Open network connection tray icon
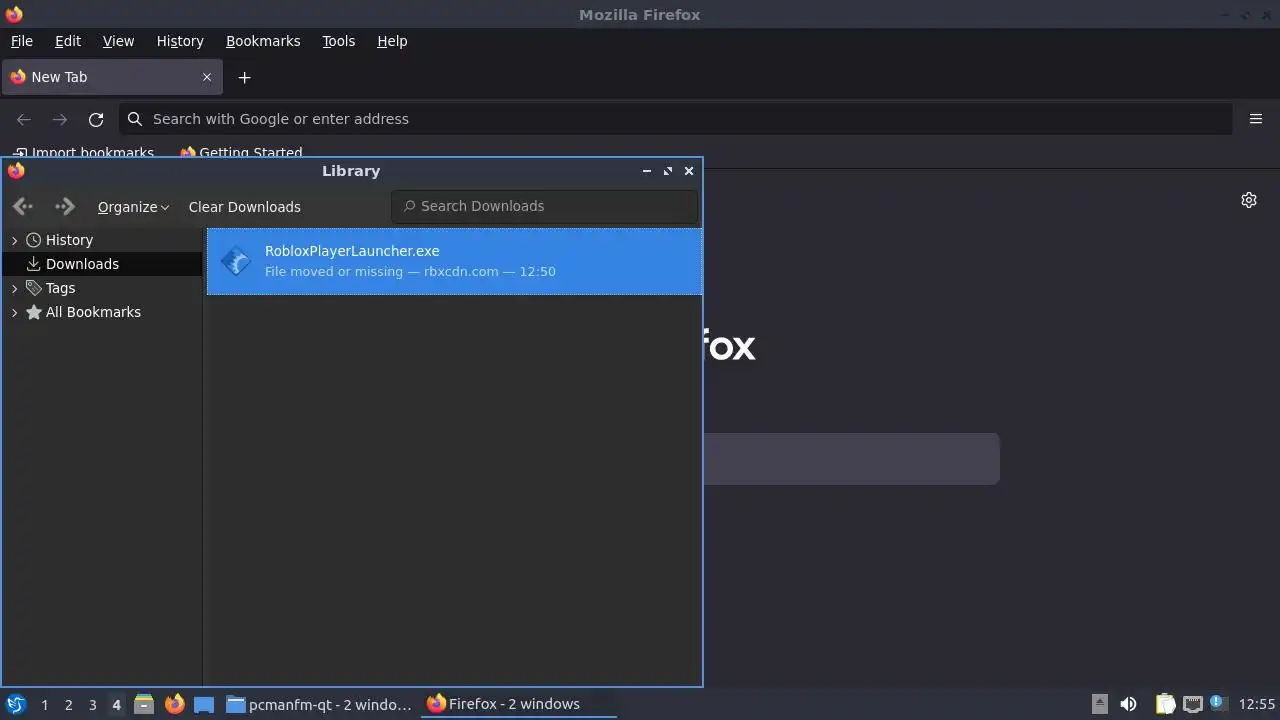 pos(1192,704)
